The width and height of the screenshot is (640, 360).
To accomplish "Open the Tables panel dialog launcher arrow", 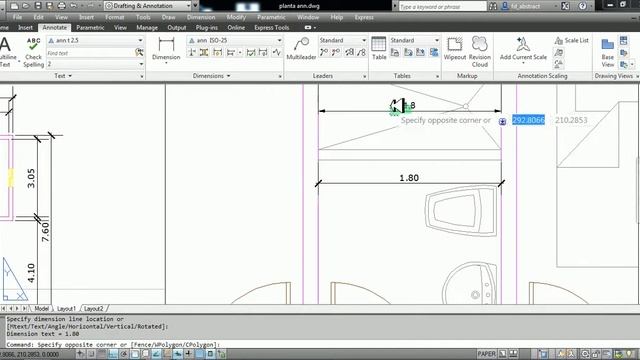I will [x=437, y=76].
